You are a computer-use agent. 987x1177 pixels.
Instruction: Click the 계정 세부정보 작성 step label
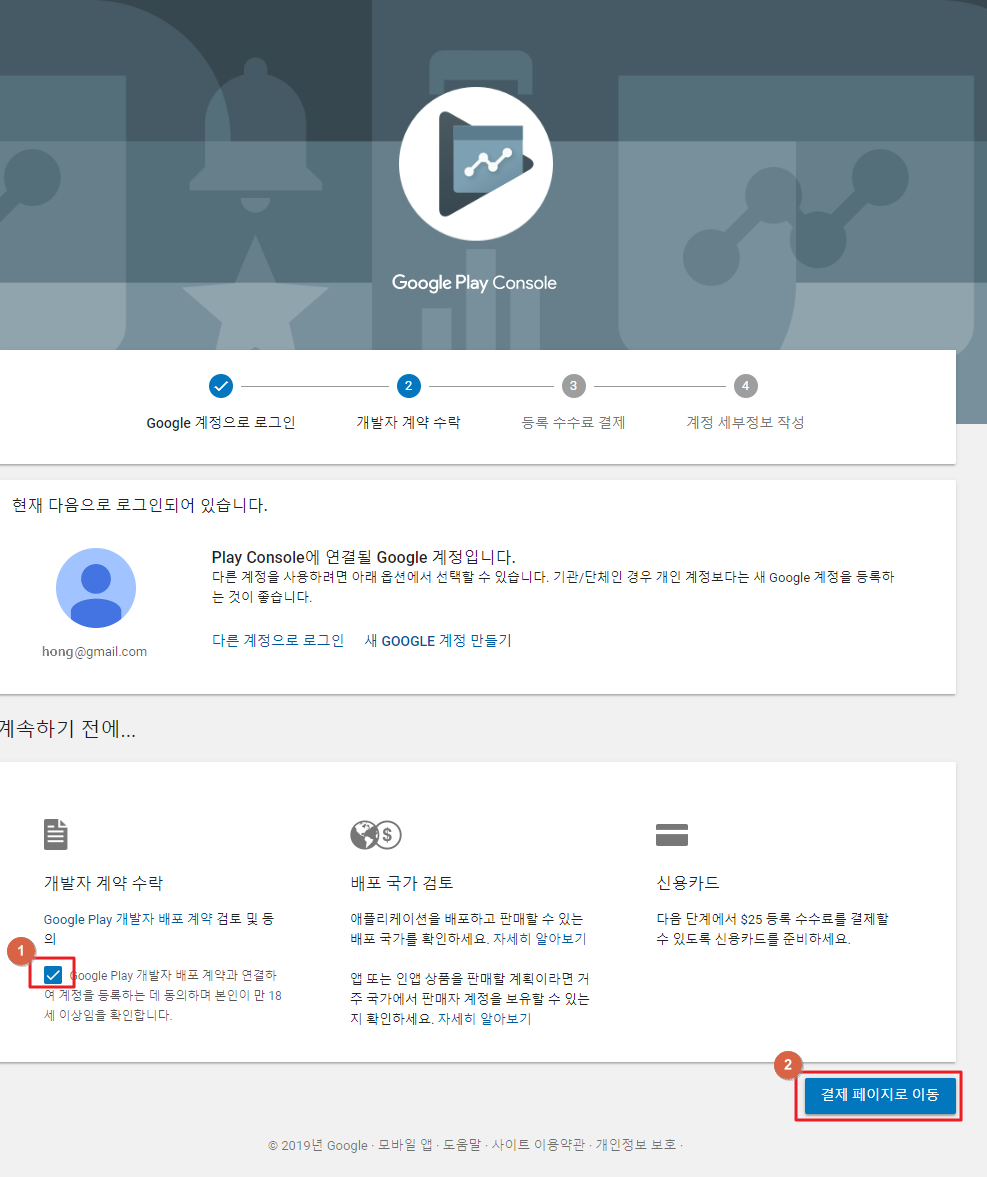745,423
